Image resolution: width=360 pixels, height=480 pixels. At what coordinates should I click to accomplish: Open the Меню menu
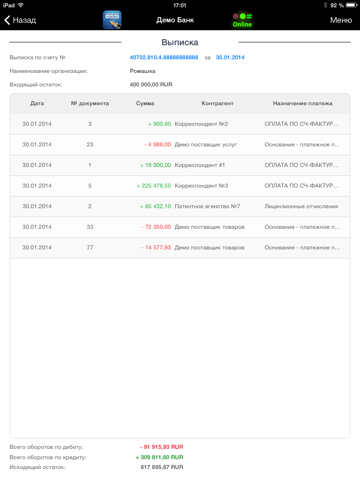click(341, 20)
